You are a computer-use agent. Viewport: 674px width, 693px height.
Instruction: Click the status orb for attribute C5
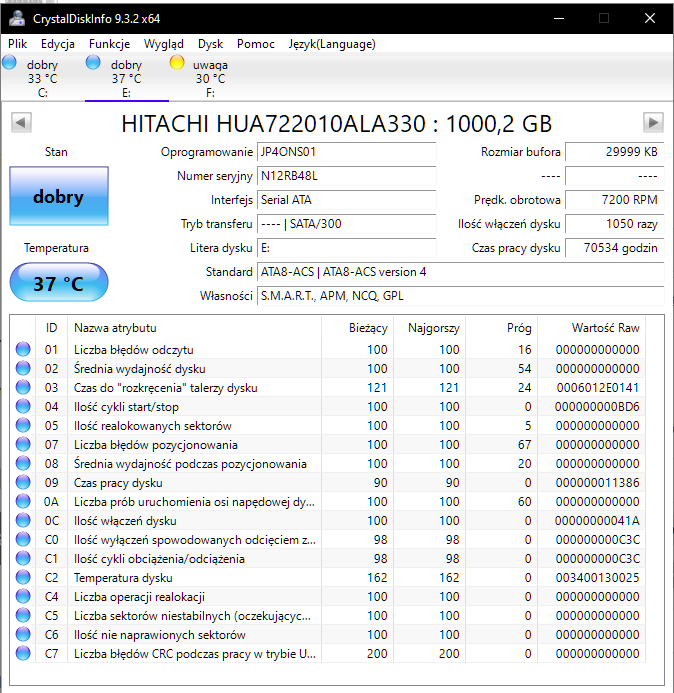pyautogui.click(x=23, y=615)
